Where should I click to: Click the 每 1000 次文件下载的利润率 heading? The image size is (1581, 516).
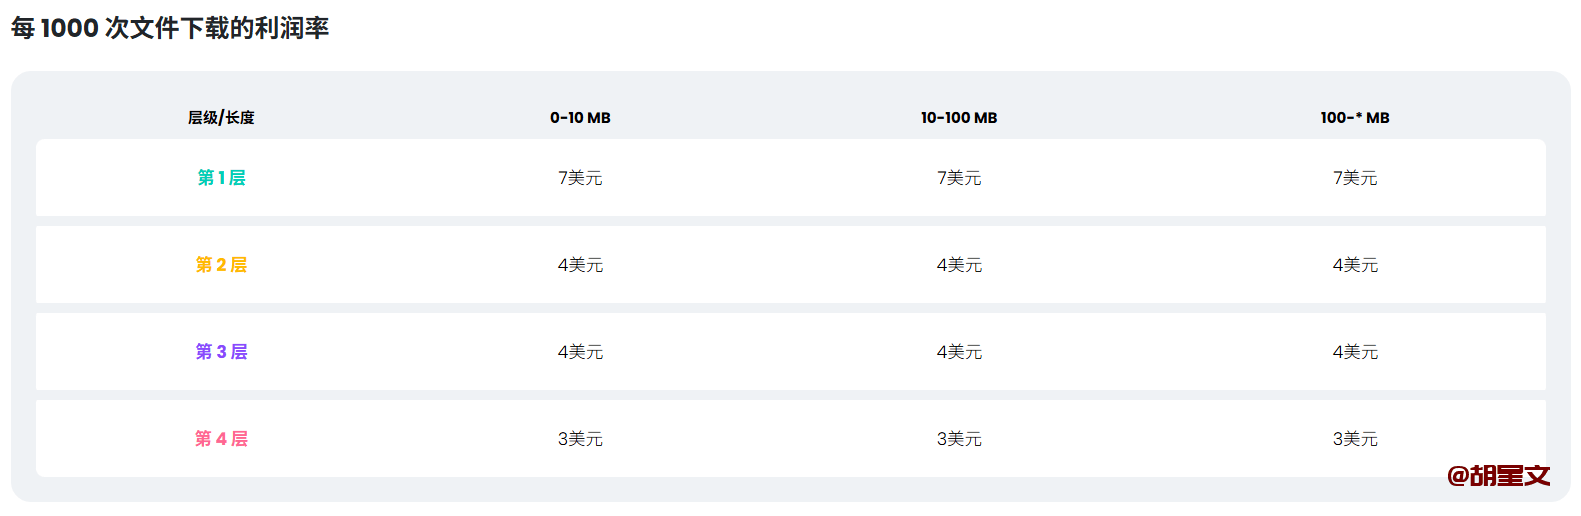[170, 28]
